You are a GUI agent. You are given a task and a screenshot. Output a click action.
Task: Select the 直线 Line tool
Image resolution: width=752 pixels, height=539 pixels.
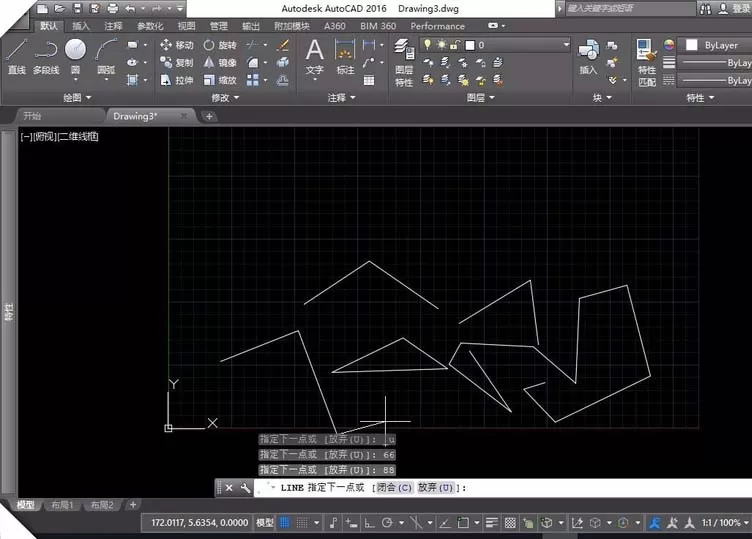(17, 57)
